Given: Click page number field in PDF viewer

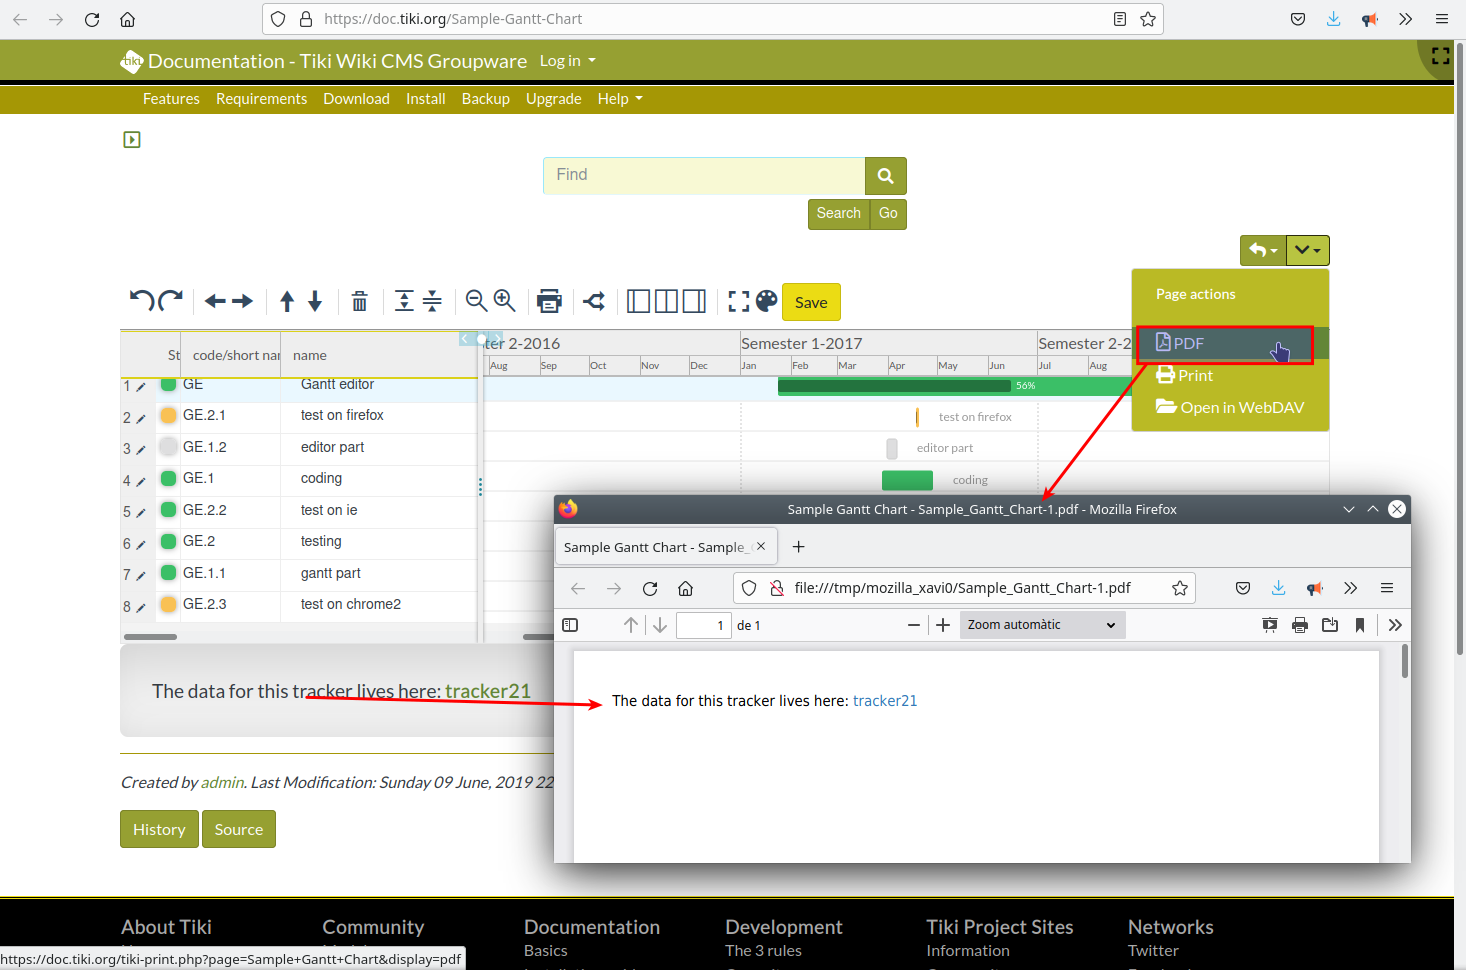Looking at the screenshot, I should coord(704,625).
